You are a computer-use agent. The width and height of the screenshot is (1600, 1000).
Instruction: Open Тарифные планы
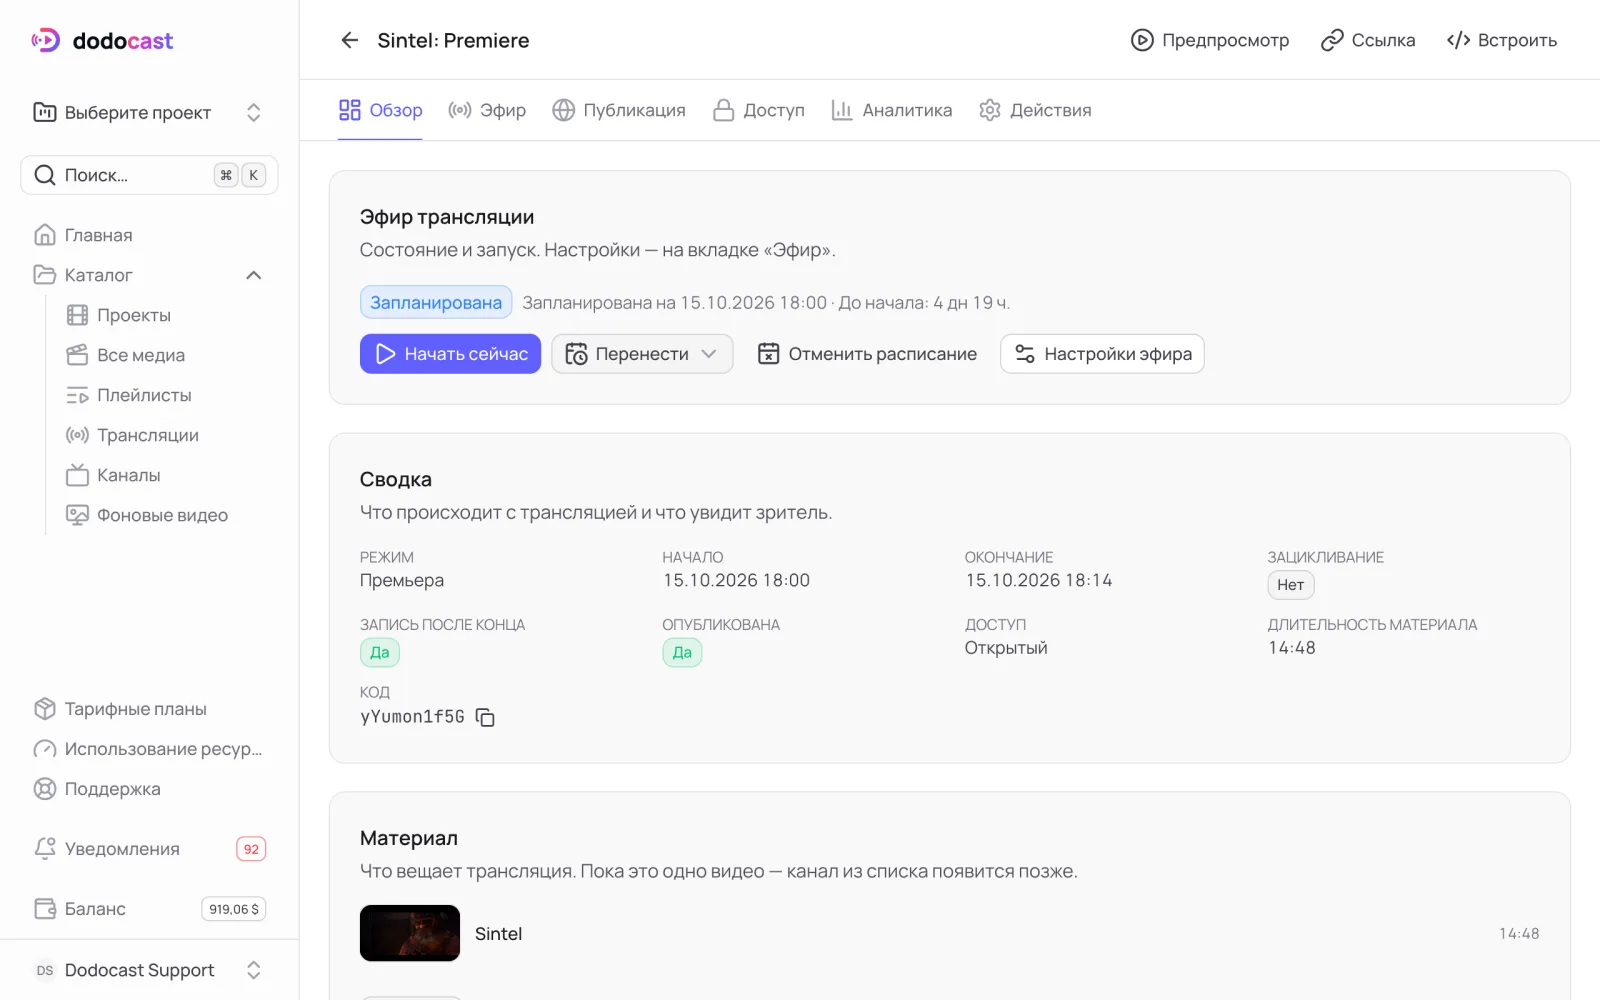(149, 709)
